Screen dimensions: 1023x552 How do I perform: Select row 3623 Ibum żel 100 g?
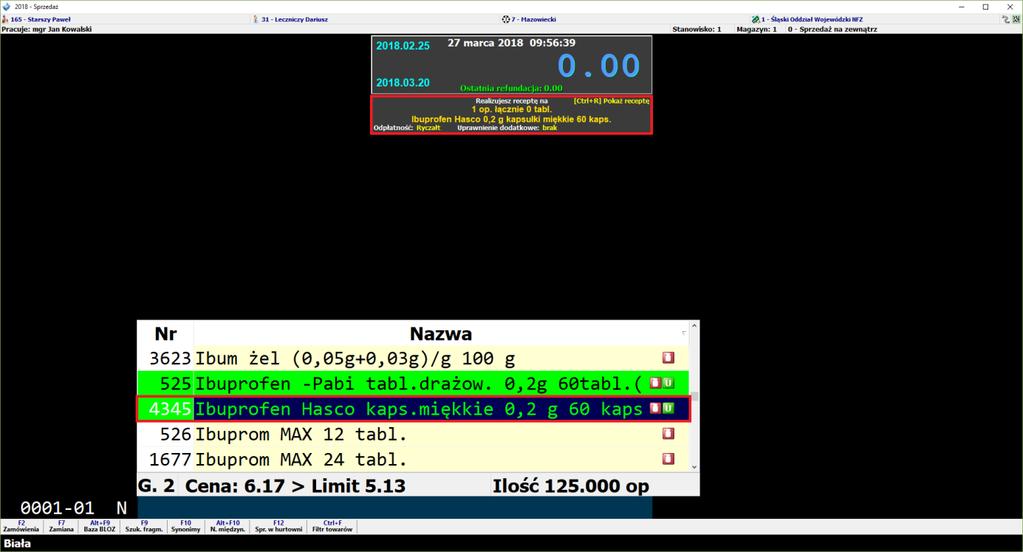point(413,358)
